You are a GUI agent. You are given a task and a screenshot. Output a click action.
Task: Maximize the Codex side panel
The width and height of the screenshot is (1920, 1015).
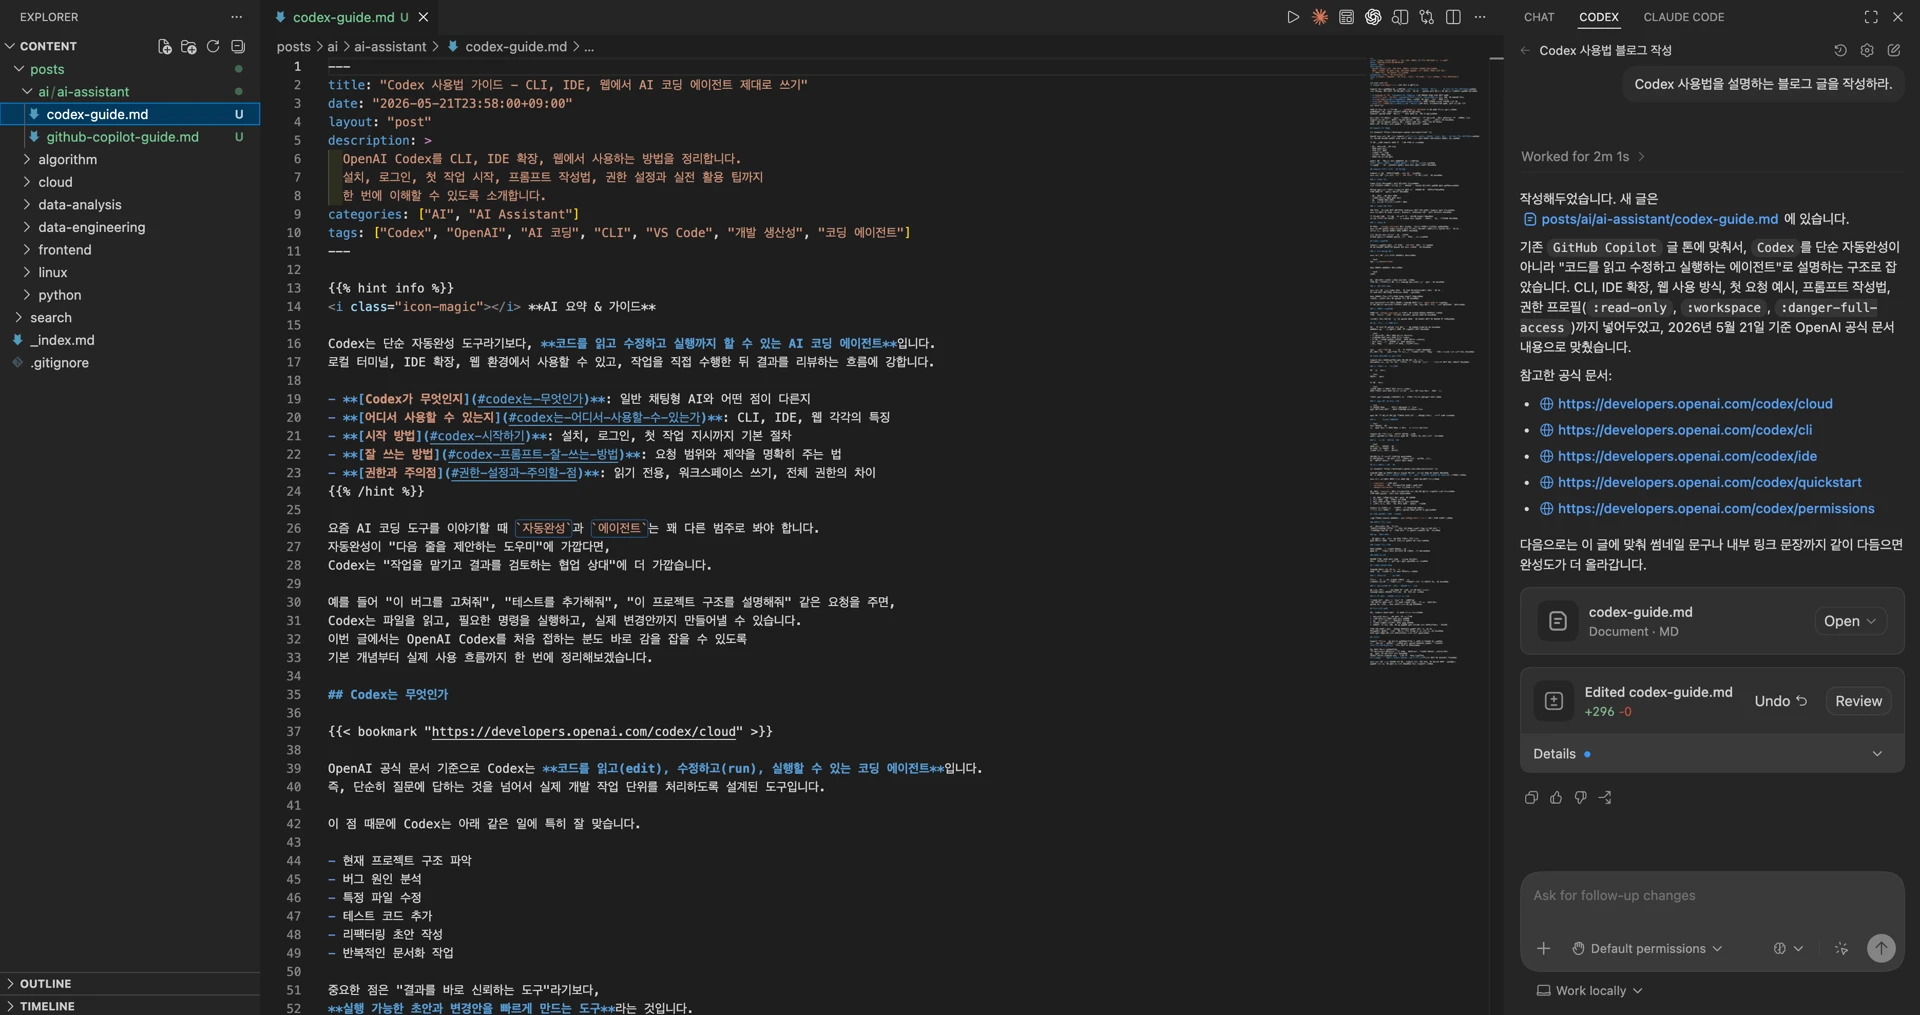pos(1871,17)
